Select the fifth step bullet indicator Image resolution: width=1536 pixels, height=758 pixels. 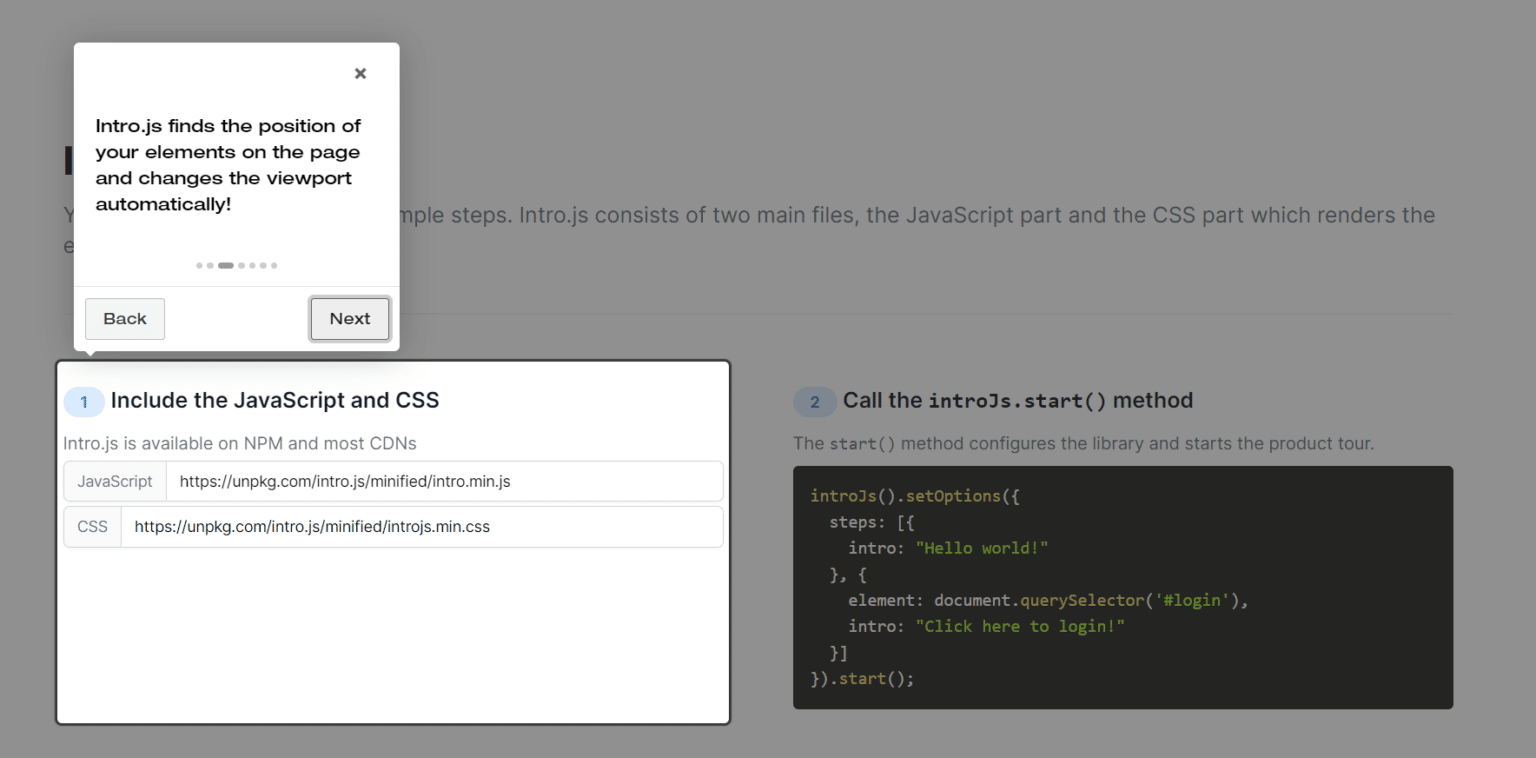tap(253, 266)
